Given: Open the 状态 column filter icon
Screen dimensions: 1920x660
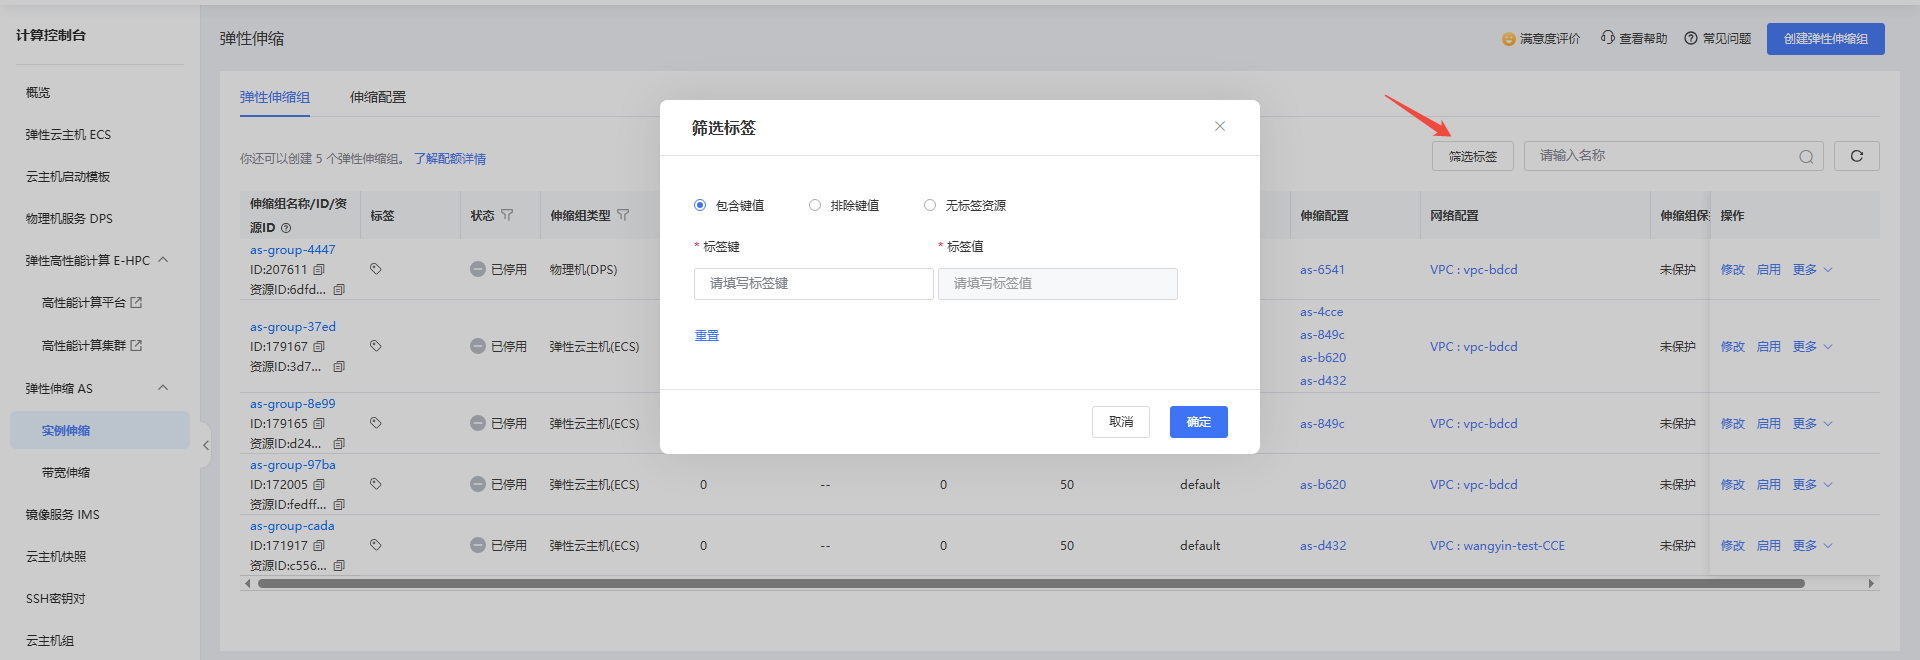Looking at the screenshot, I should tap(507, 215).
